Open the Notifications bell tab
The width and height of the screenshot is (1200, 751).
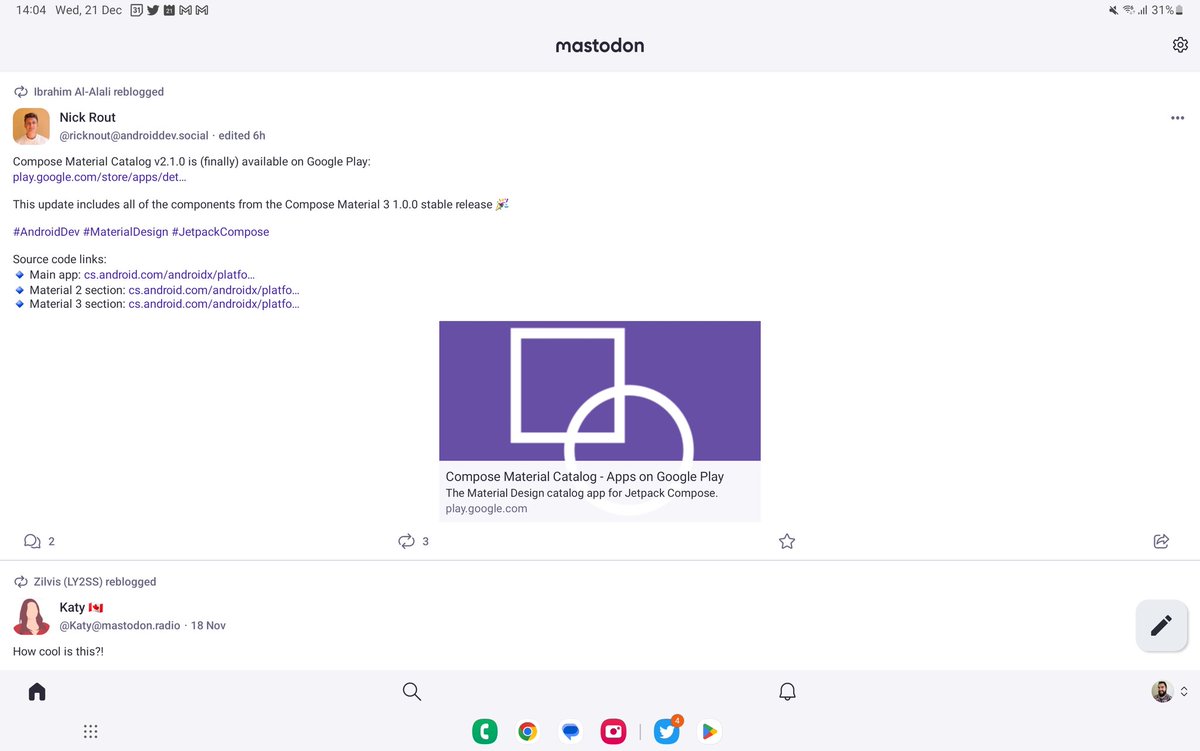787,691
